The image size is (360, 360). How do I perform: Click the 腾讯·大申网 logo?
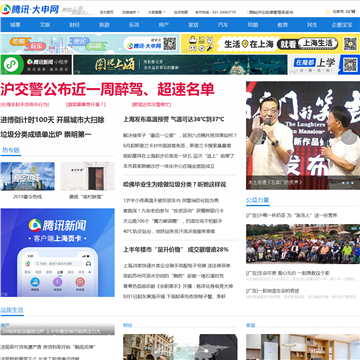click(x=30, y=9)
